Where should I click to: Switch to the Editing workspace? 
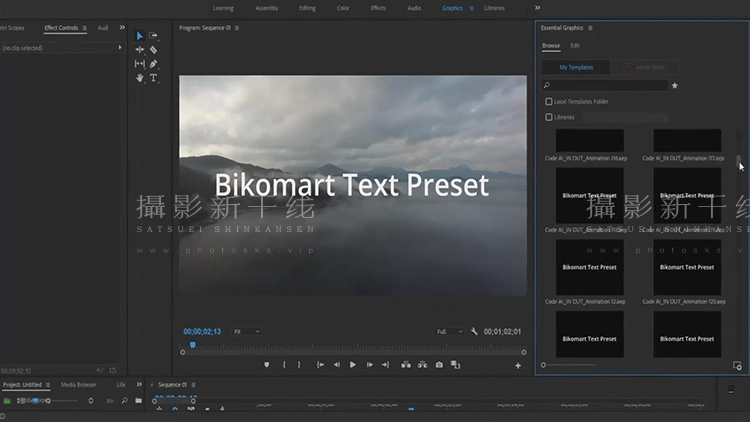click(x=308, y=8)
